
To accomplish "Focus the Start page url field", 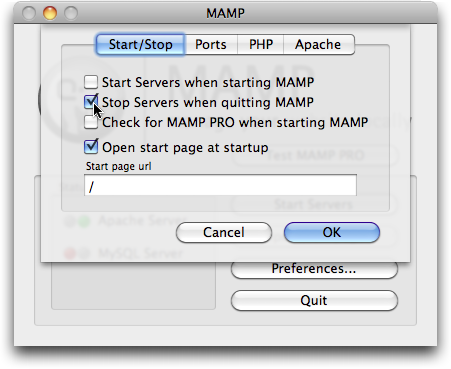I will point(220,185).
